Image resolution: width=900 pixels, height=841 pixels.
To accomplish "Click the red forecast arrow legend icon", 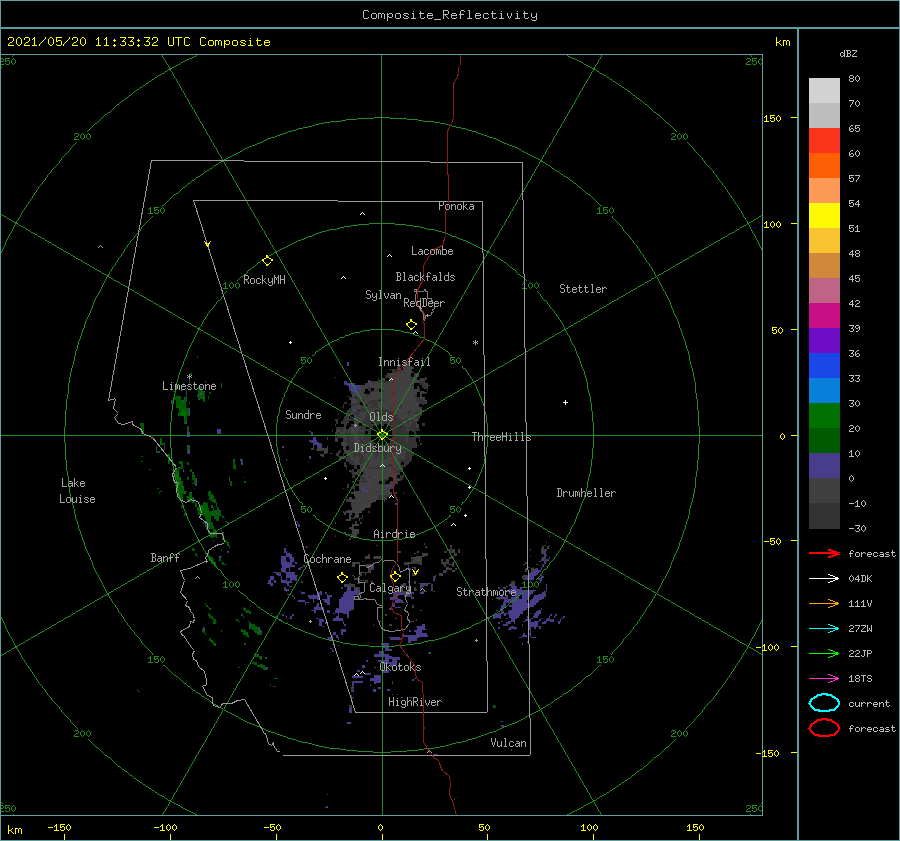I will 824,553.
